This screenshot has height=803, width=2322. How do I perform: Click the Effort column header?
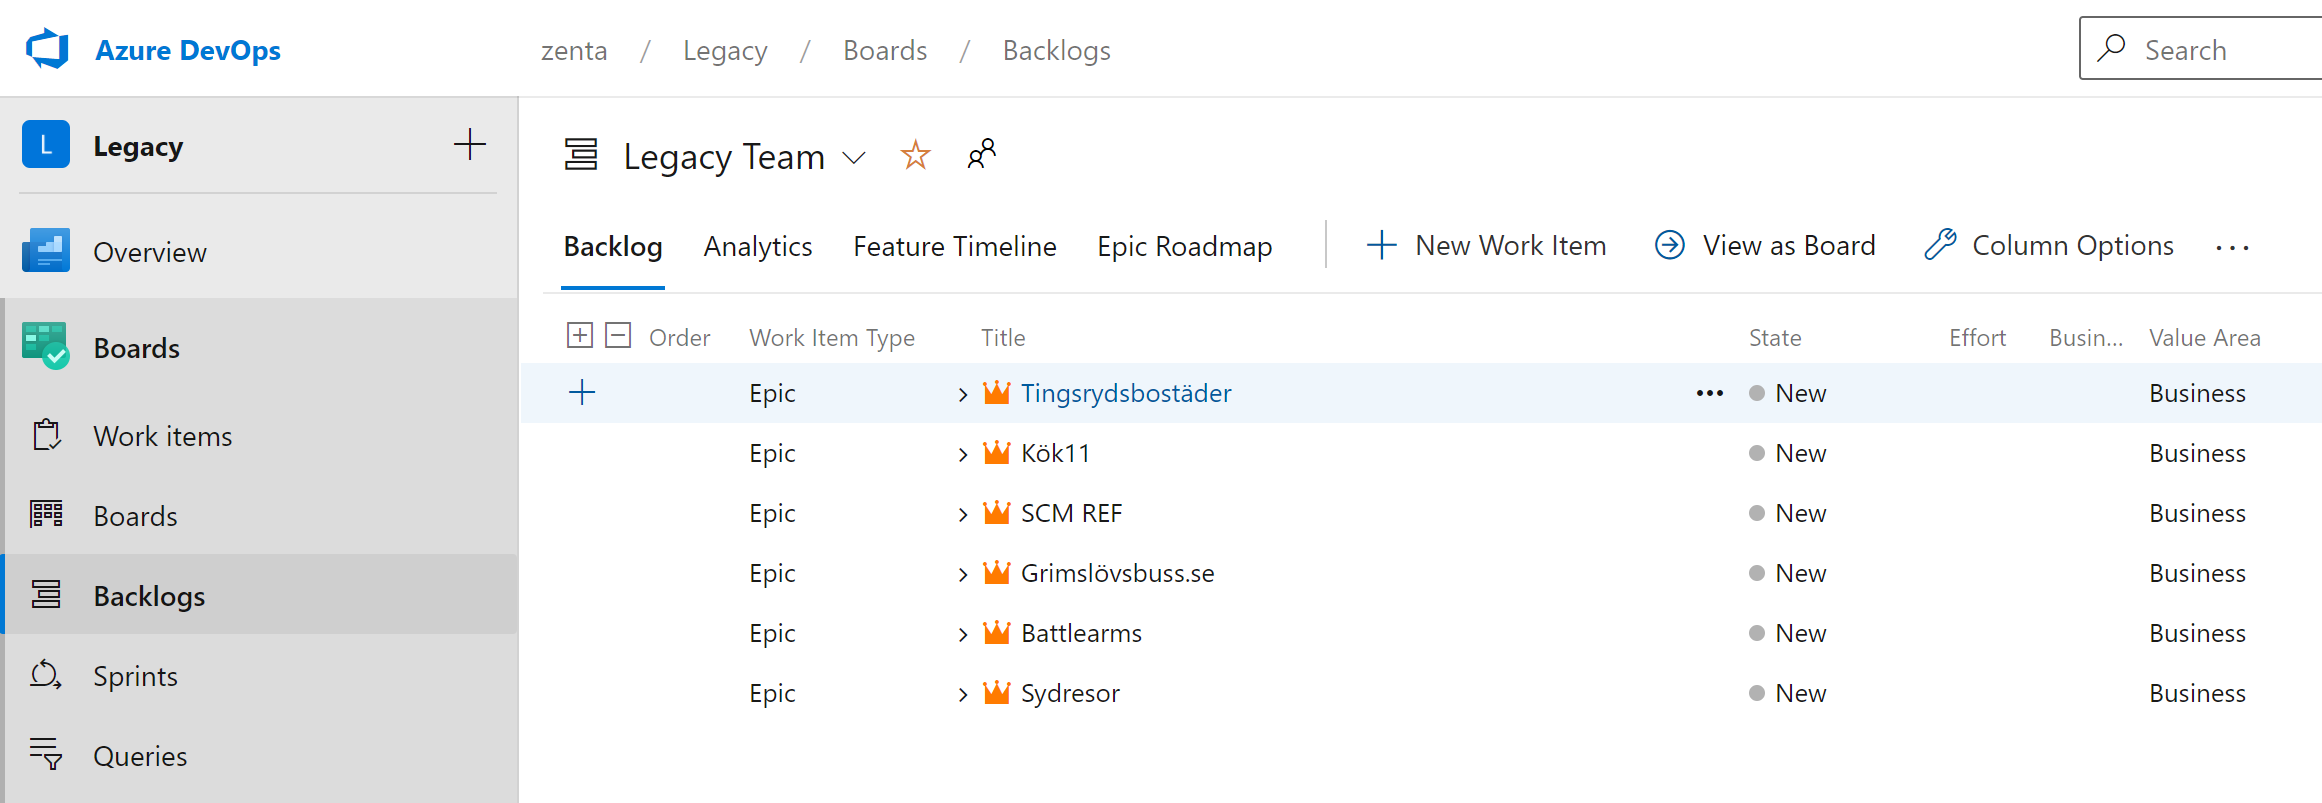pyautogui.click(x=1977, y=338)
